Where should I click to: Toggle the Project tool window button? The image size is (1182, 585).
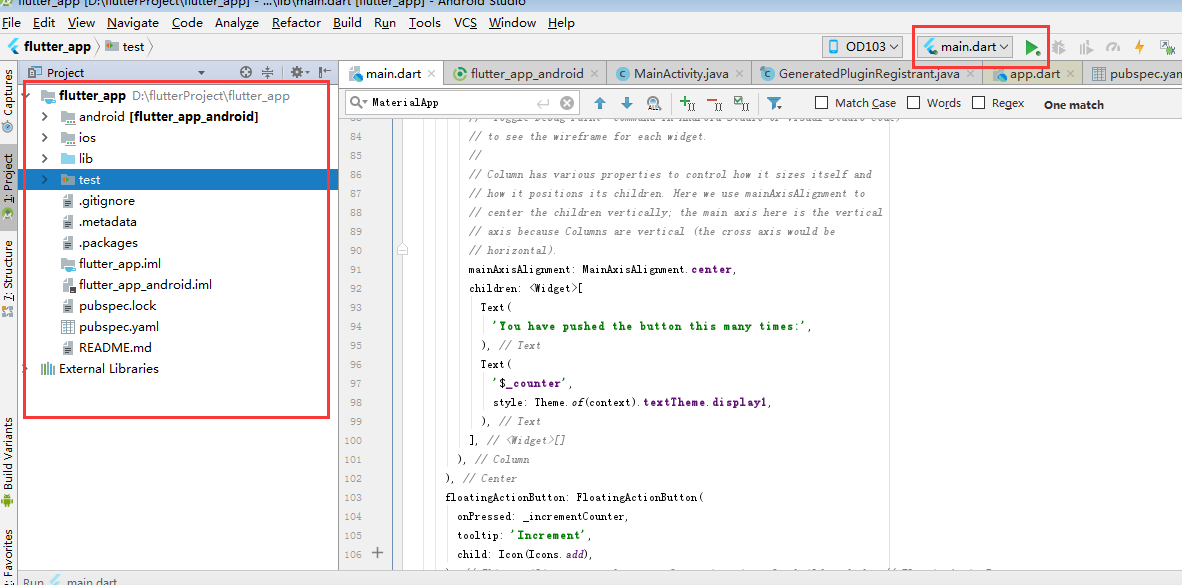[8, 185]
